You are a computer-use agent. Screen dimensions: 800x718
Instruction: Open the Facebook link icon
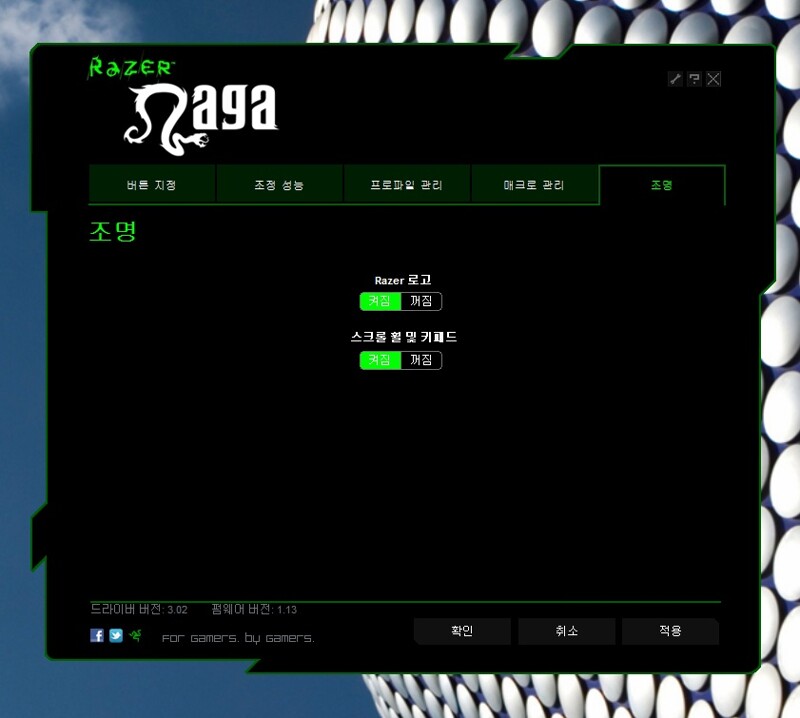click(x=97, y=635)
